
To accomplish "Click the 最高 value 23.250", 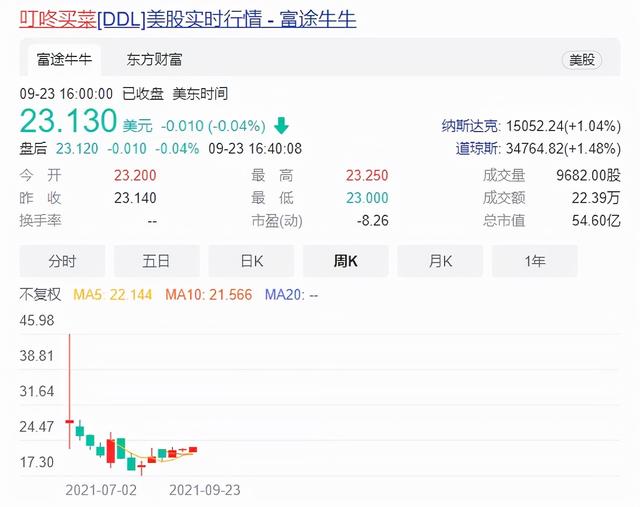I will click(367, 176).
